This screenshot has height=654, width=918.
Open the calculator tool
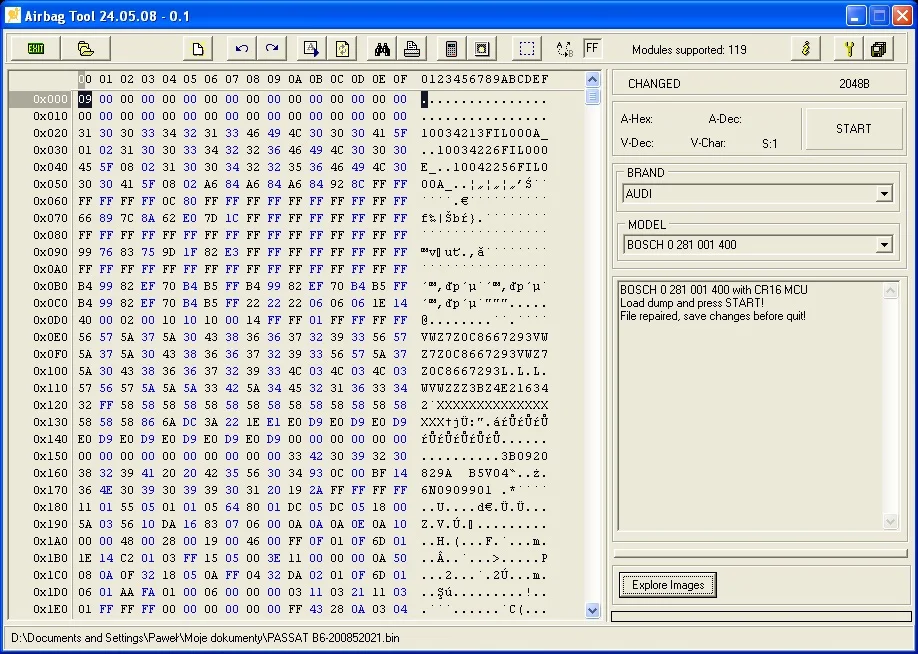point(452,48)
